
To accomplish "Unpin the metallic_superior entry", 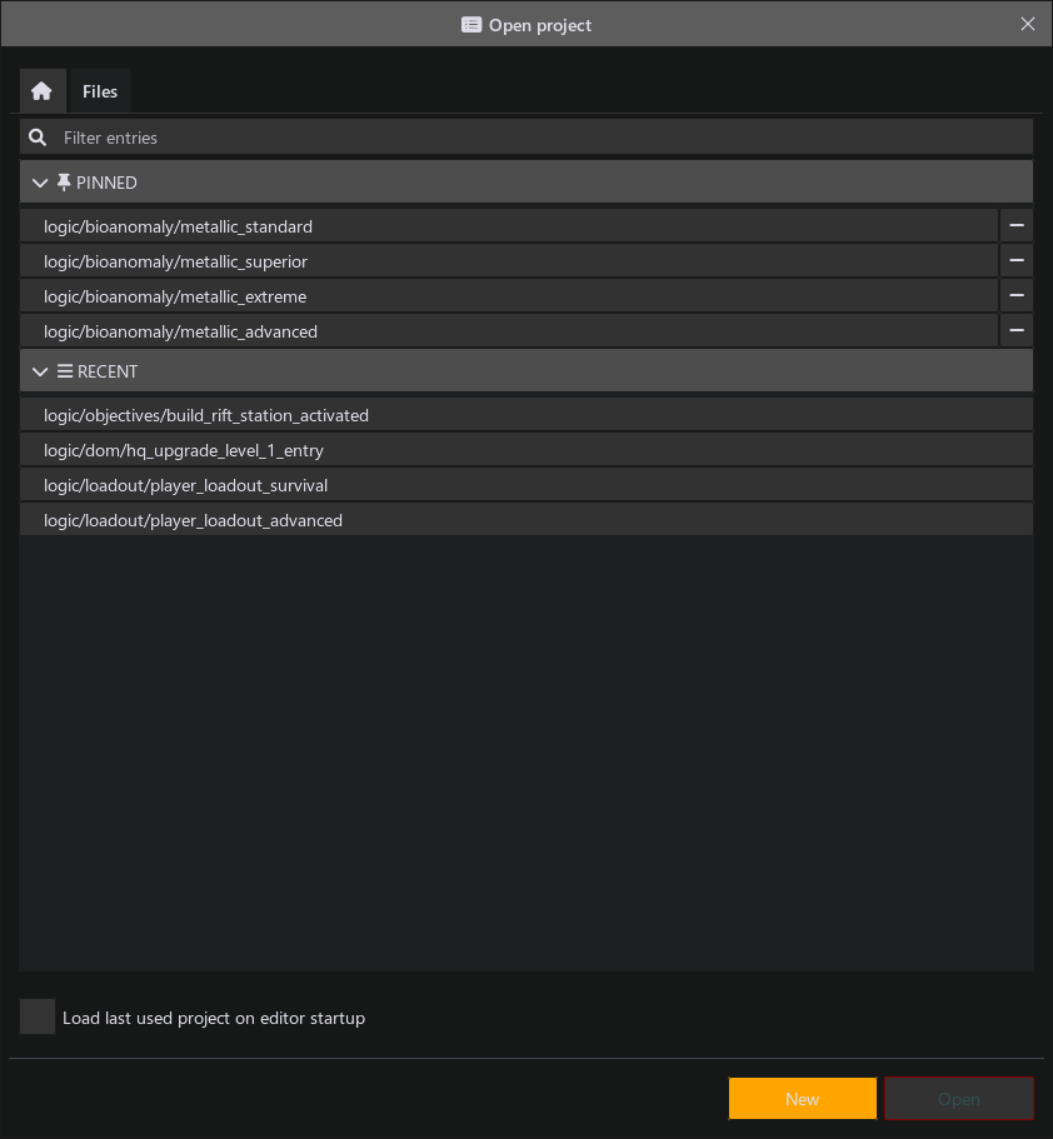I will (1016, 260).
